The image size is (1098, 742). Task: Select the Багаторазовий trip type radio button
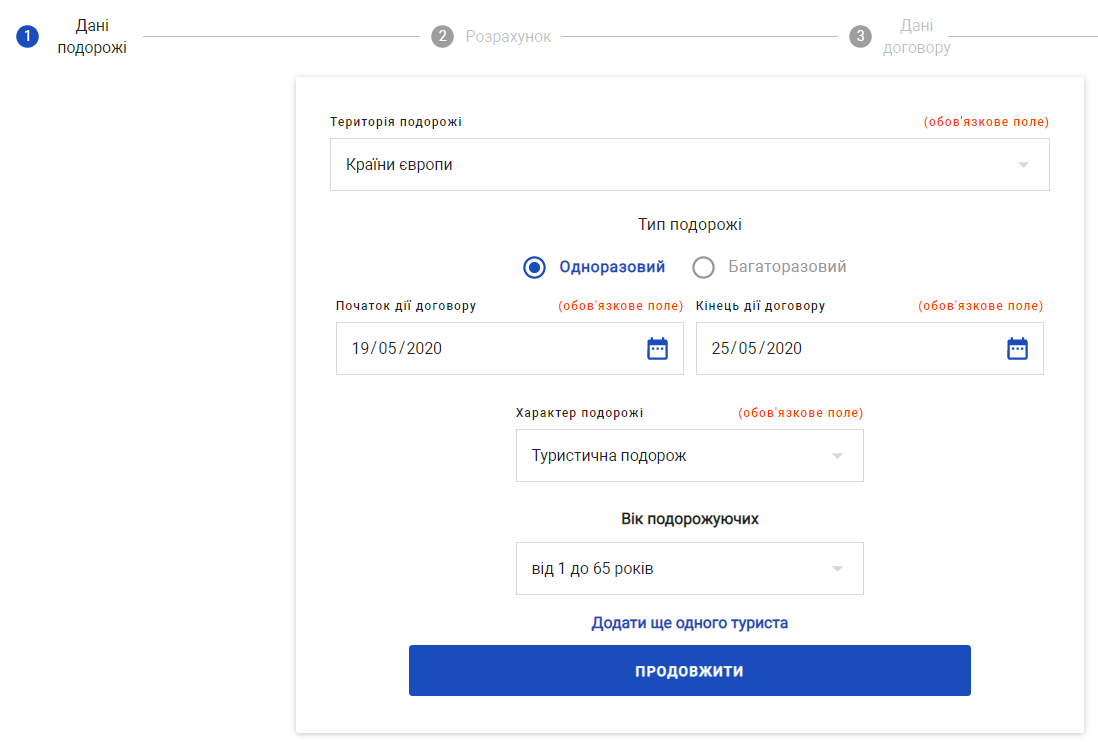704,267
